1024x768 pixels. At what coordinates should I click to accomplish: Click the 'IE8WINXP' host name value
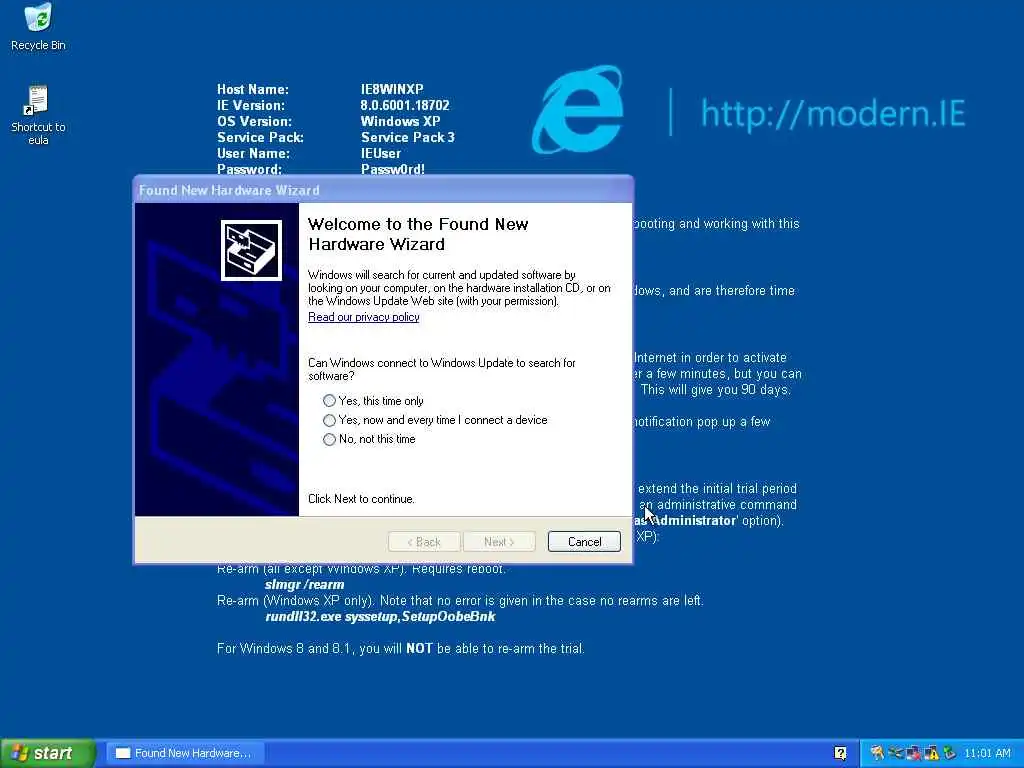click(392, 89)
